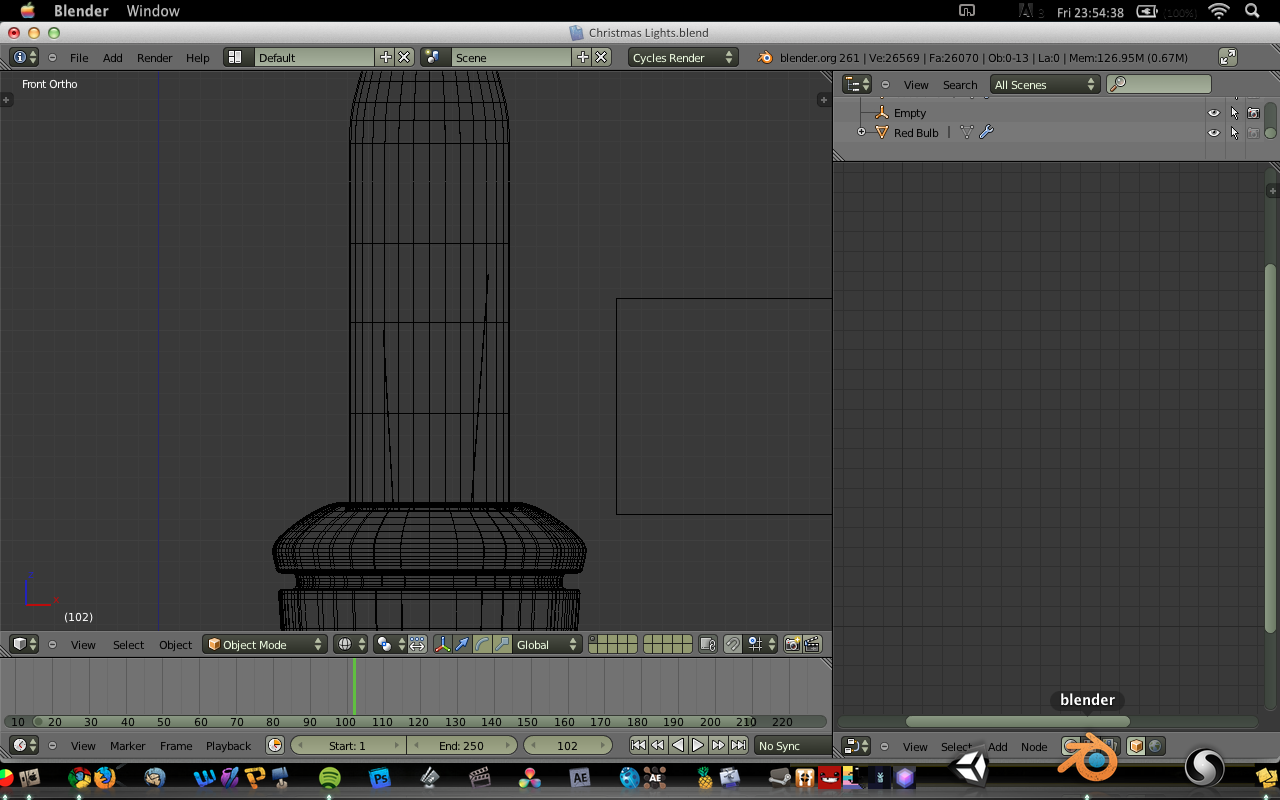The height and width of the screenshot is (800, 1280).
Task: Click the outliner search field
Action: coord(1159,85)
